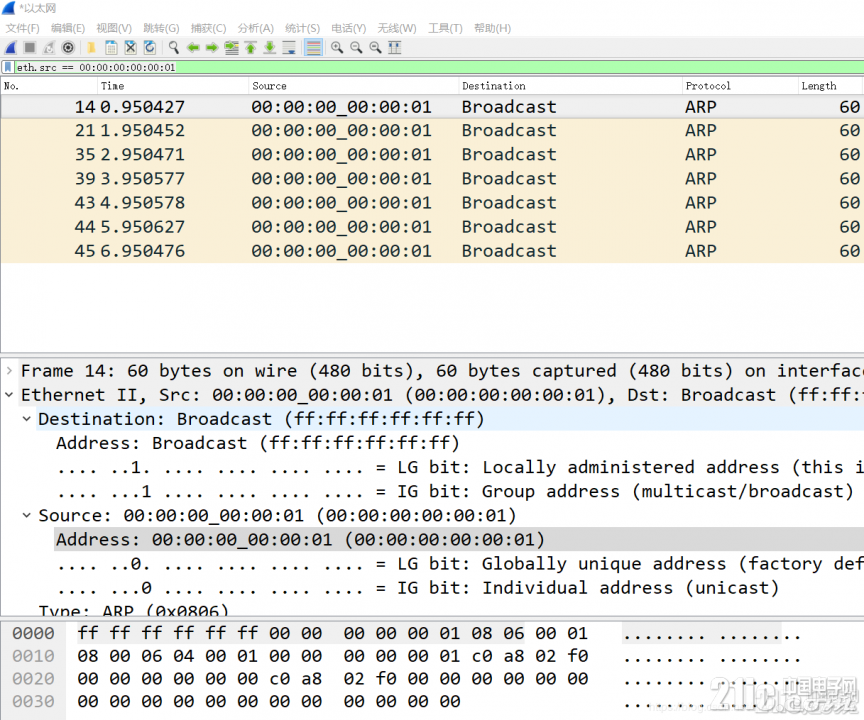Open the 编辑(E) menu
This screenshot has height=720, width=864.
[x=68, y=28]
